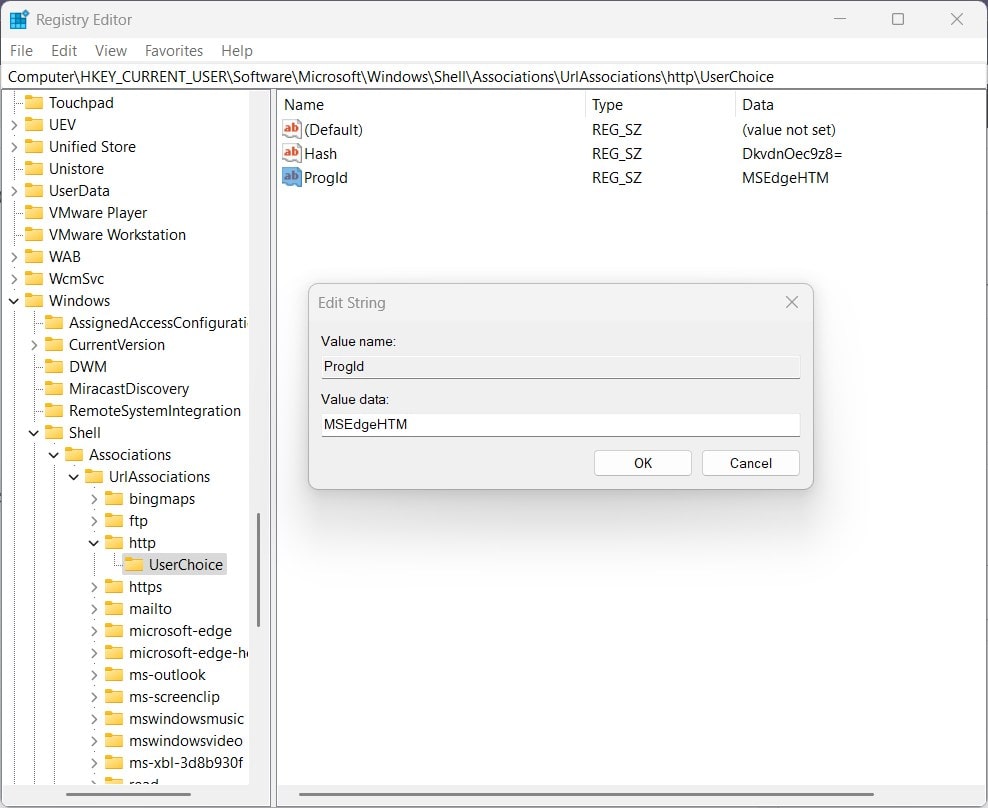Expand the mailto tree node

click(93, 608)
